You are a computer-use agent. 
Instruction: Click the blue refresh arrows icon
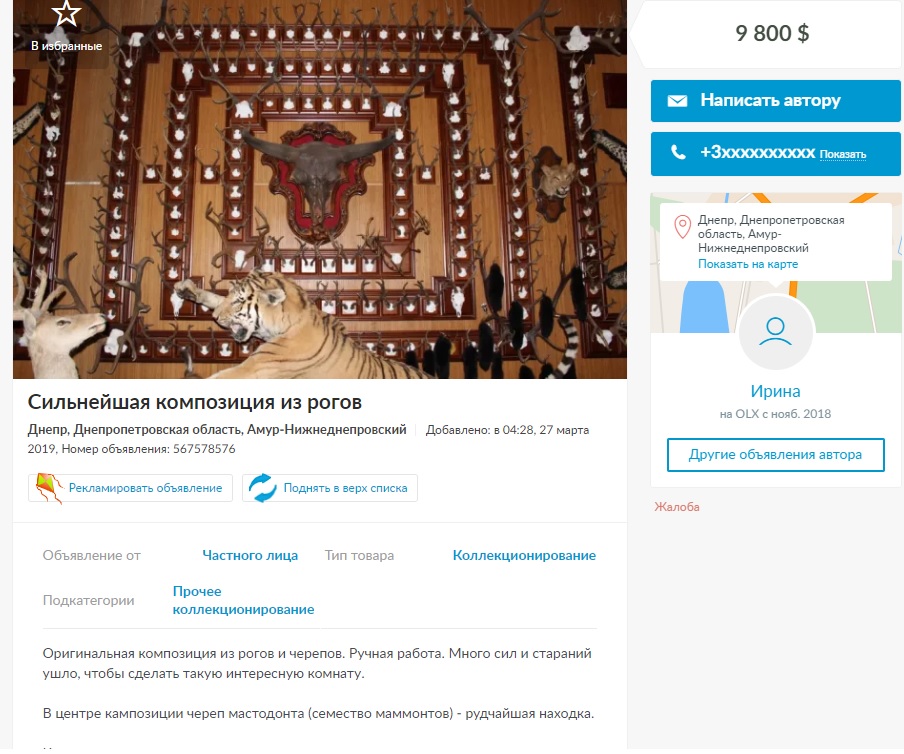[x=262, y=488]
